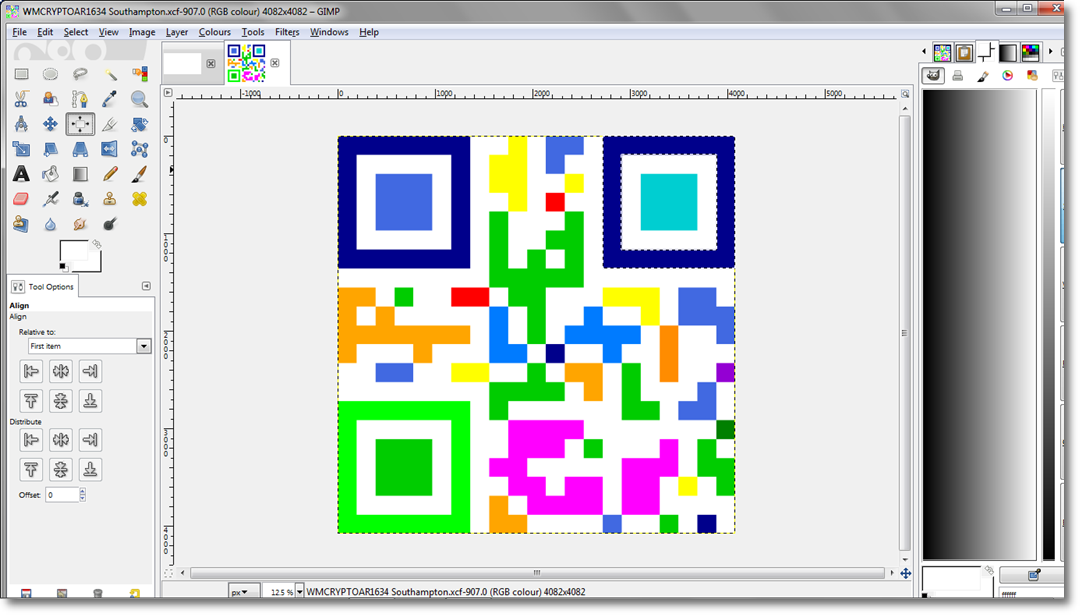Open the navigation preview at canvas corner

(906, 573)
